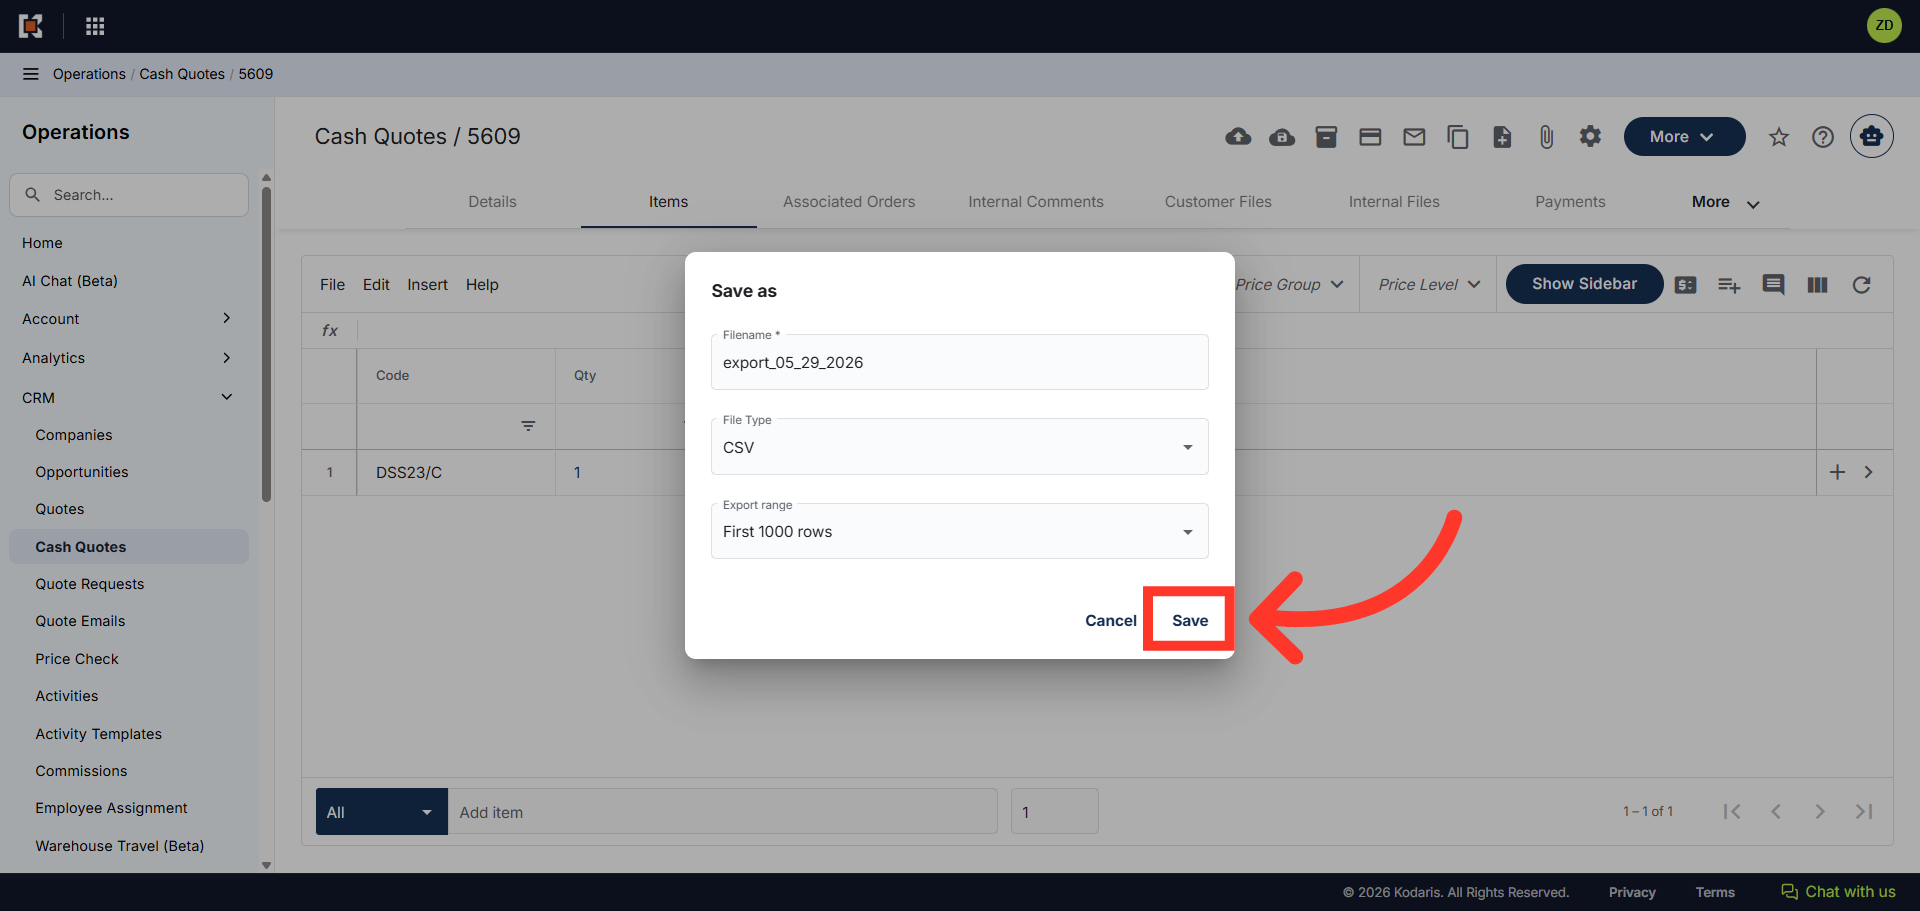Screen dimensions: 1920x911
Task: Click the filter icon under the Code column
Action: [528, 426]
